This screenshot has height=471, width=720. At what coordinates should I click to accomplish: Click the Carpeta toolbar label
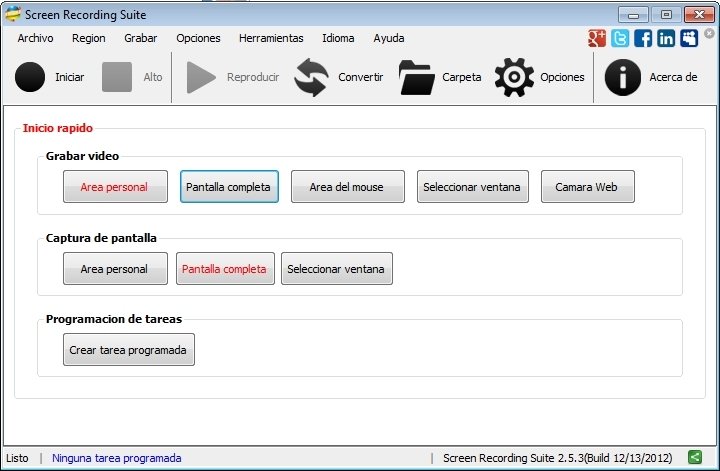point(461,77)
